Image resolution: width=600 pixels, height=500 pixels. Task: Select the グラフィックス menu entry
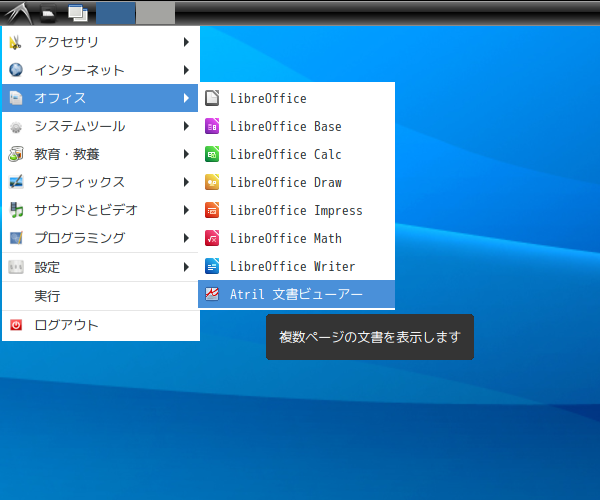[x=101, y=182]
